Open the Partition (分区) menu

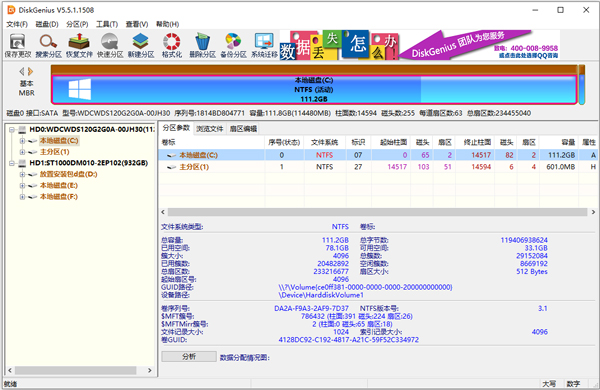[77, 24]
